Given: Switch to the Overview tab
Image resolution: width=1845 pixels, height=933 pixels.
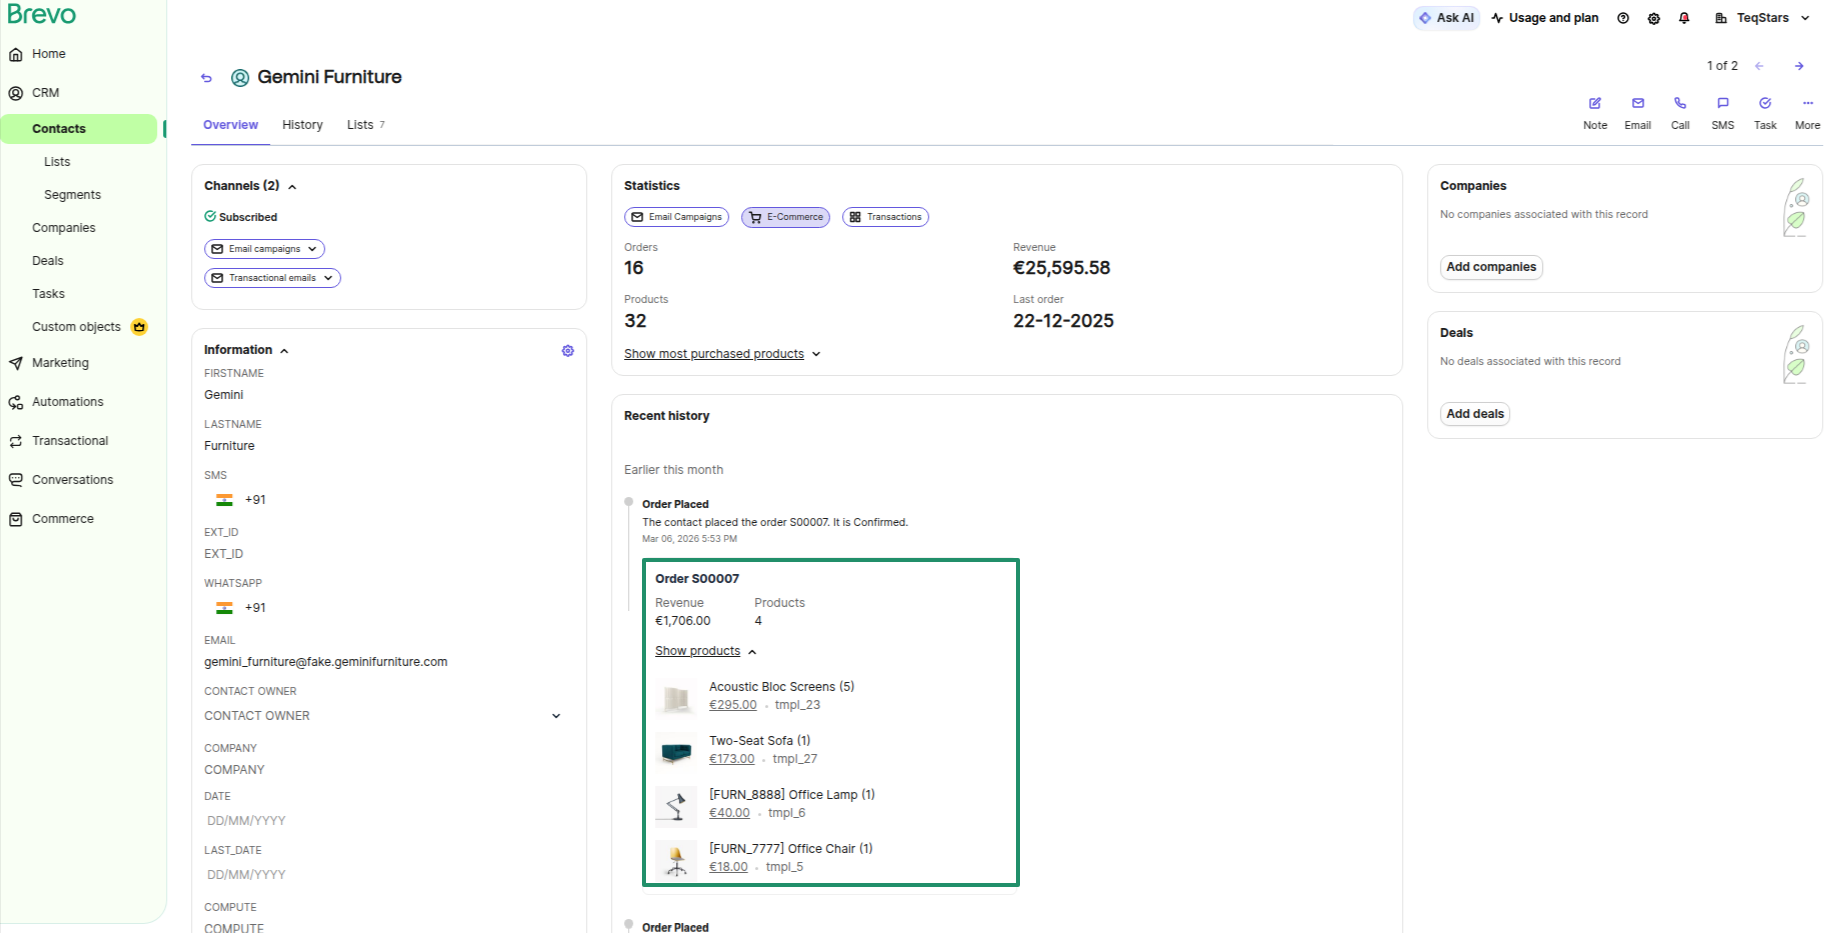Looking at the screenshot, I should click(x=230, y=125).
